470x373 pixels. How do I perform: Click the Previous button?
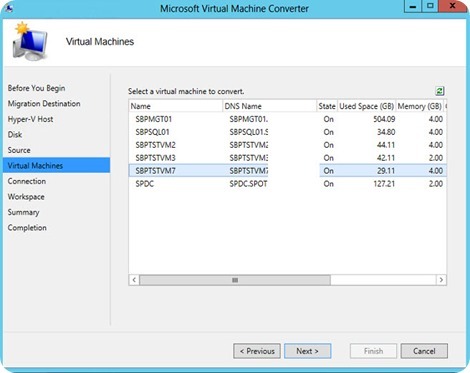(x=257, y=351)
